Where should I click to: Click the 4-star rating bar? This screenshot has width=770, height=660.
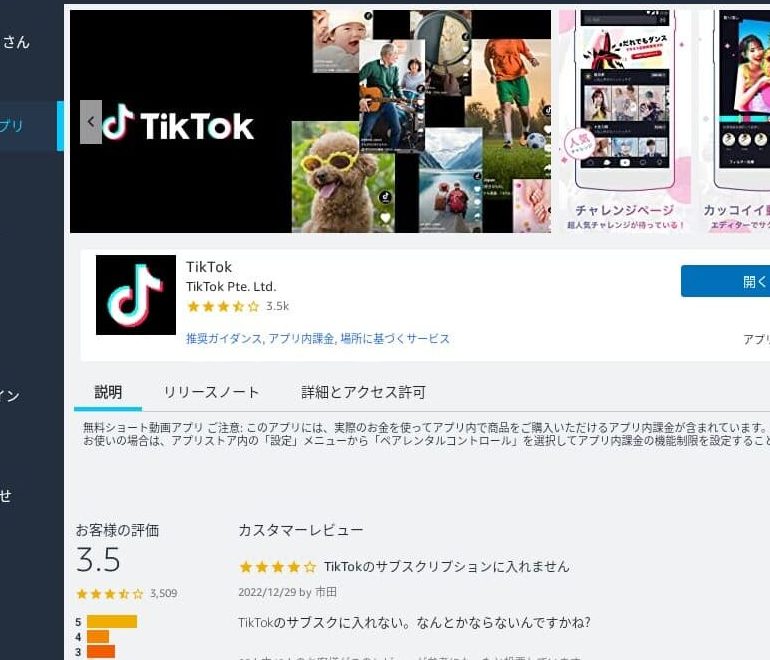coord(98,637)
